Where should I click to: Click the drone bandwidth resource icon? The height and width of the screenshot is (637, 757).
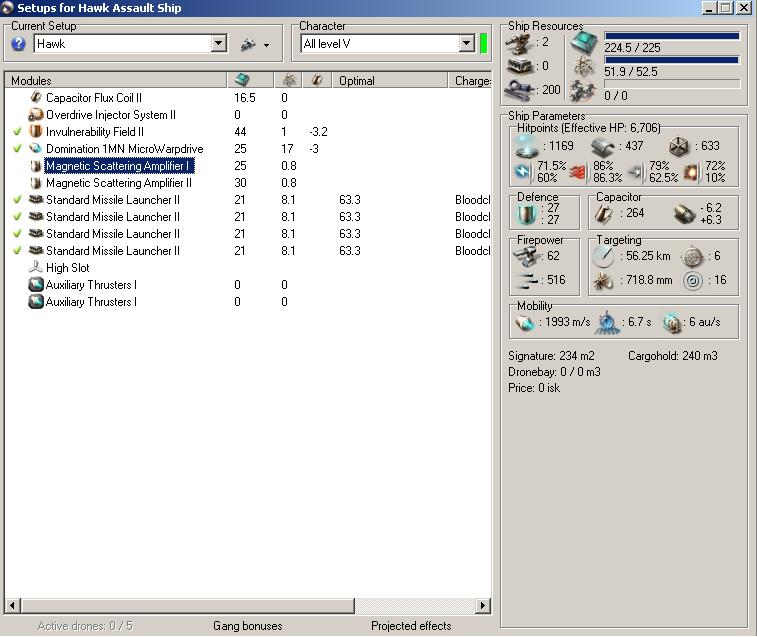[583, 91]
